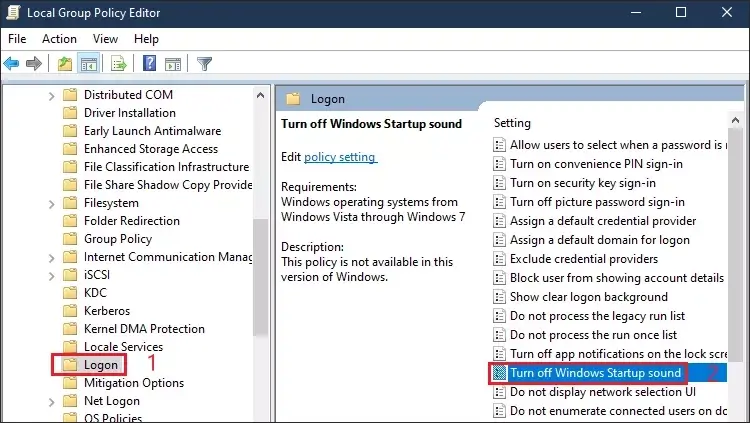Select Enhanced Storage Access folder
Image resolution: width=750 pixels, height=423 pixels.
click(151, 149)
